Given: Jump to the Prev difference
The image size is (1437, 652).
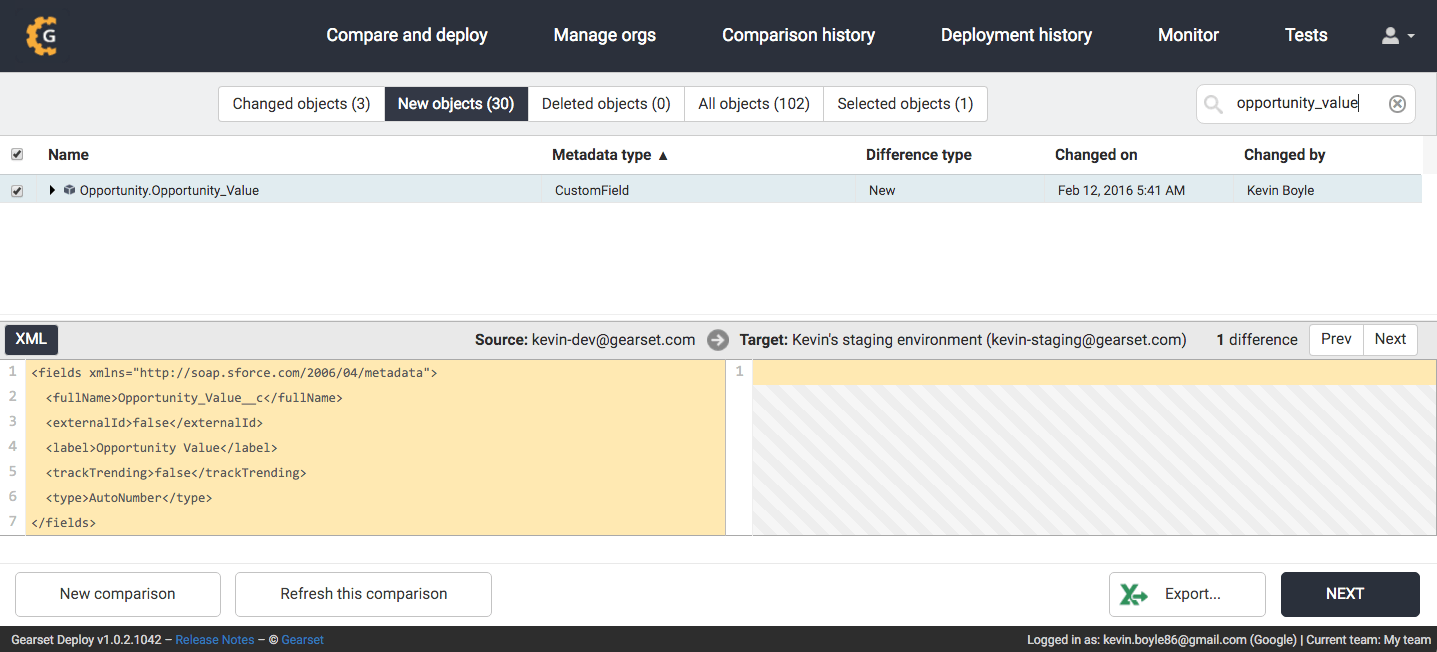Looking at the screenshot, I should (x=1336, y=339).
